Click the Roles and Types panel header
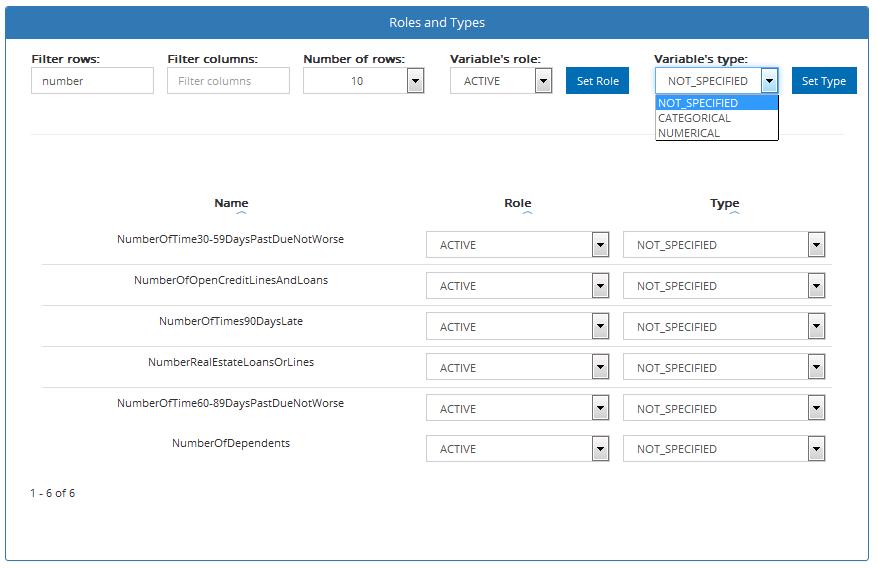The image size is (877, 569). coord(437,22)
